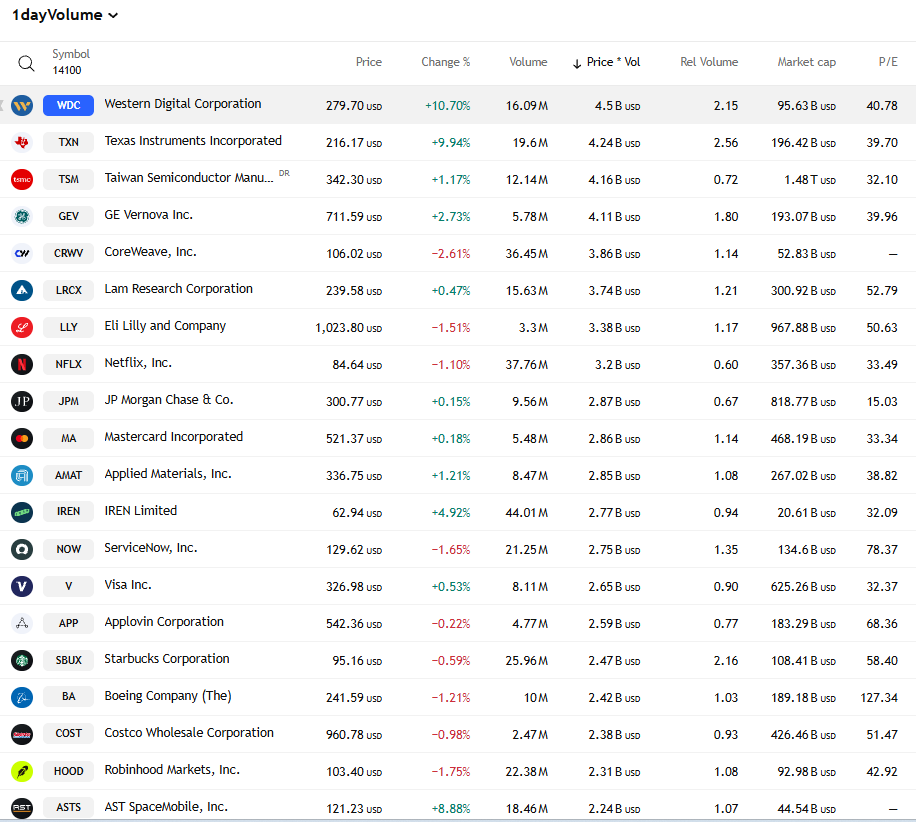The width and height of the screenshot is (916, 822).
Task: Sort by Price column header
Action: pos(369,62)
